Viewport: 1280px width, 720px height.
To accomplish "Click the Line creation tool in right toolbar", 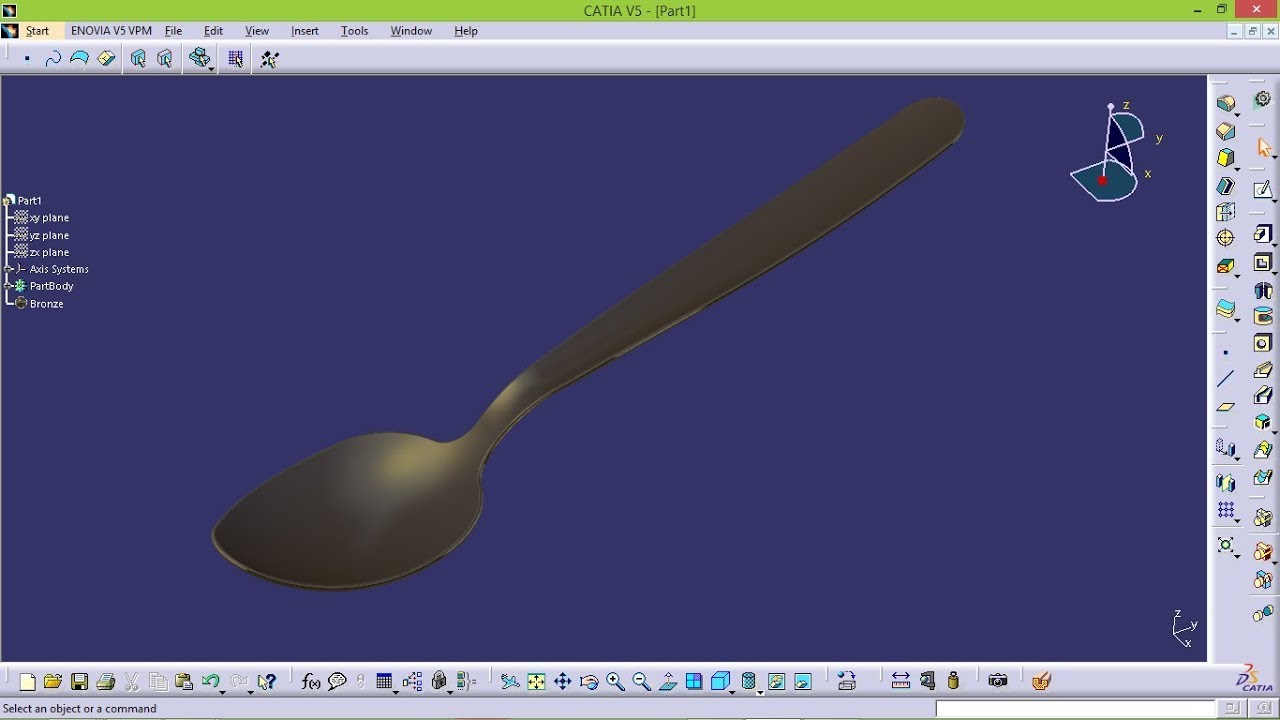I will [x=1226, y=379].
